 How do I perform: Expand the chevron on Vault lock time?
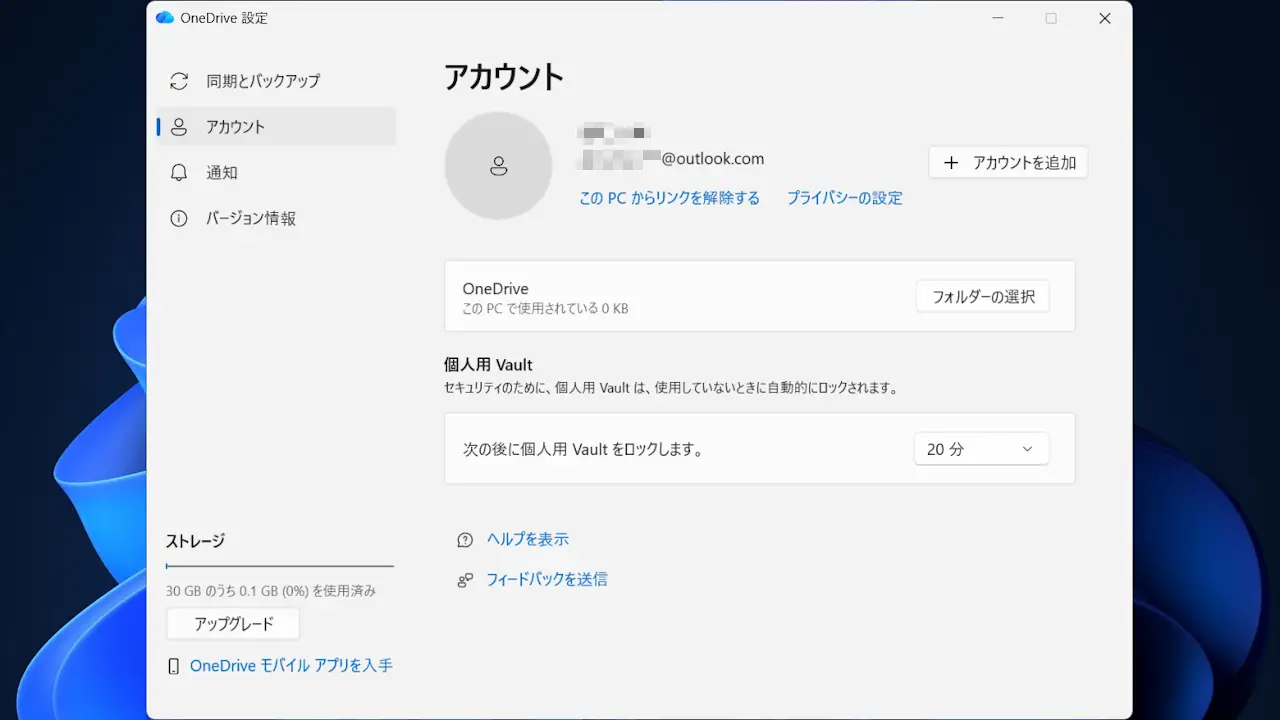click(x=1027, y=449)
